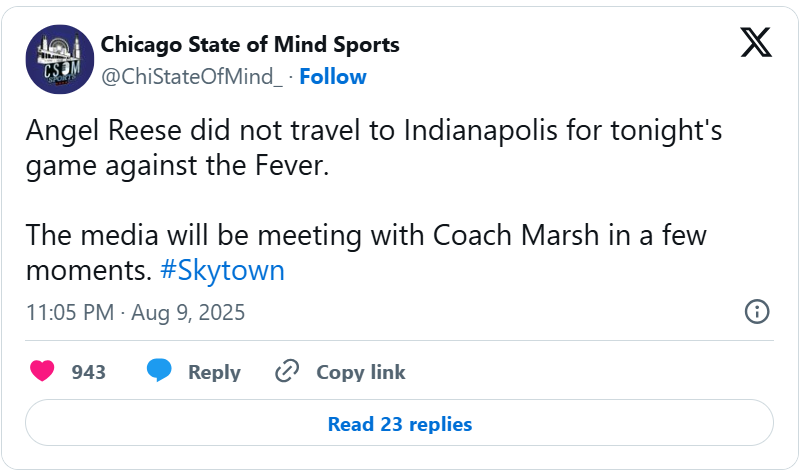Viewport: 802px width, 475px height.
Task: Open the 11:05 PM Aug 9, 2025 timestamp
Action: [136, 312]
